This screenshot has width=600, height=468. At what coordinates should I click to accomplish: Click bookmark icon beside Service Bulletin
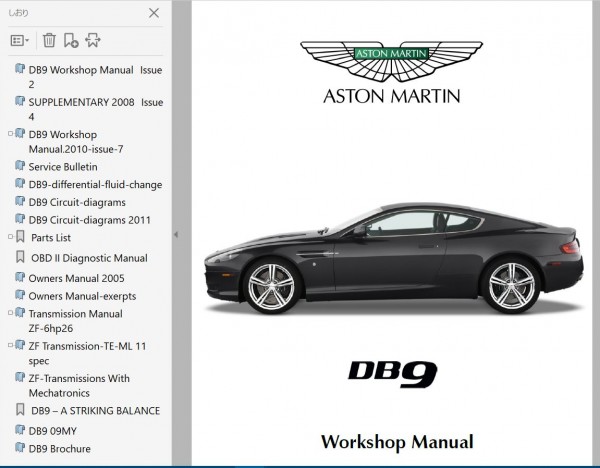(20, 166)
